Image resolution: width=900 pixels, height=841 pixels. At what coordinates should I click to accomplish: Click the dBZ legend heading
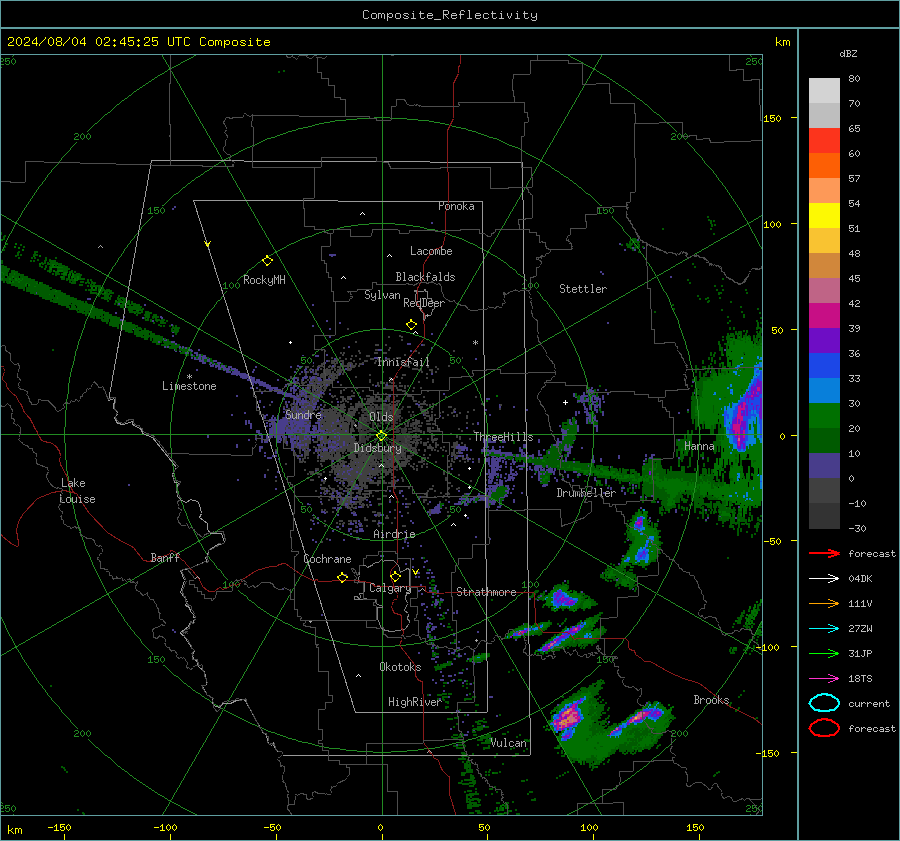(x=848, y=53)
